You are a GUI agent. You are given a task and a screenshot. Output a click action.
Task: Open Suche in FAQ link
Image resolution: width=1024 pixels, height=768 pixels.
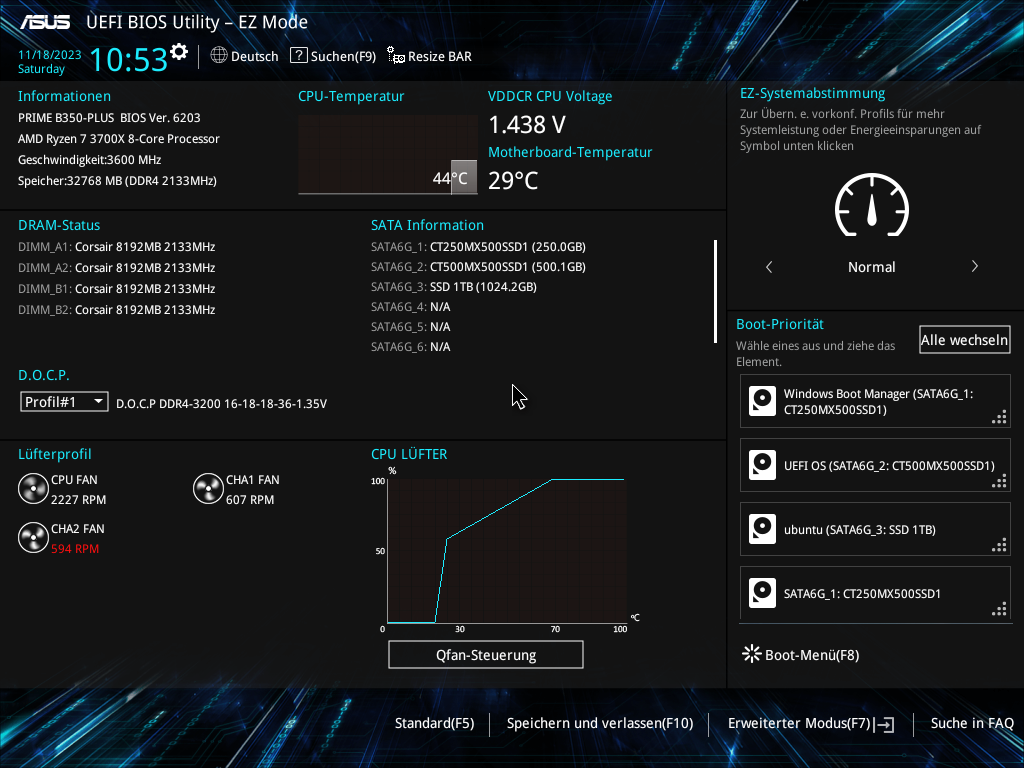click(972, 723)
